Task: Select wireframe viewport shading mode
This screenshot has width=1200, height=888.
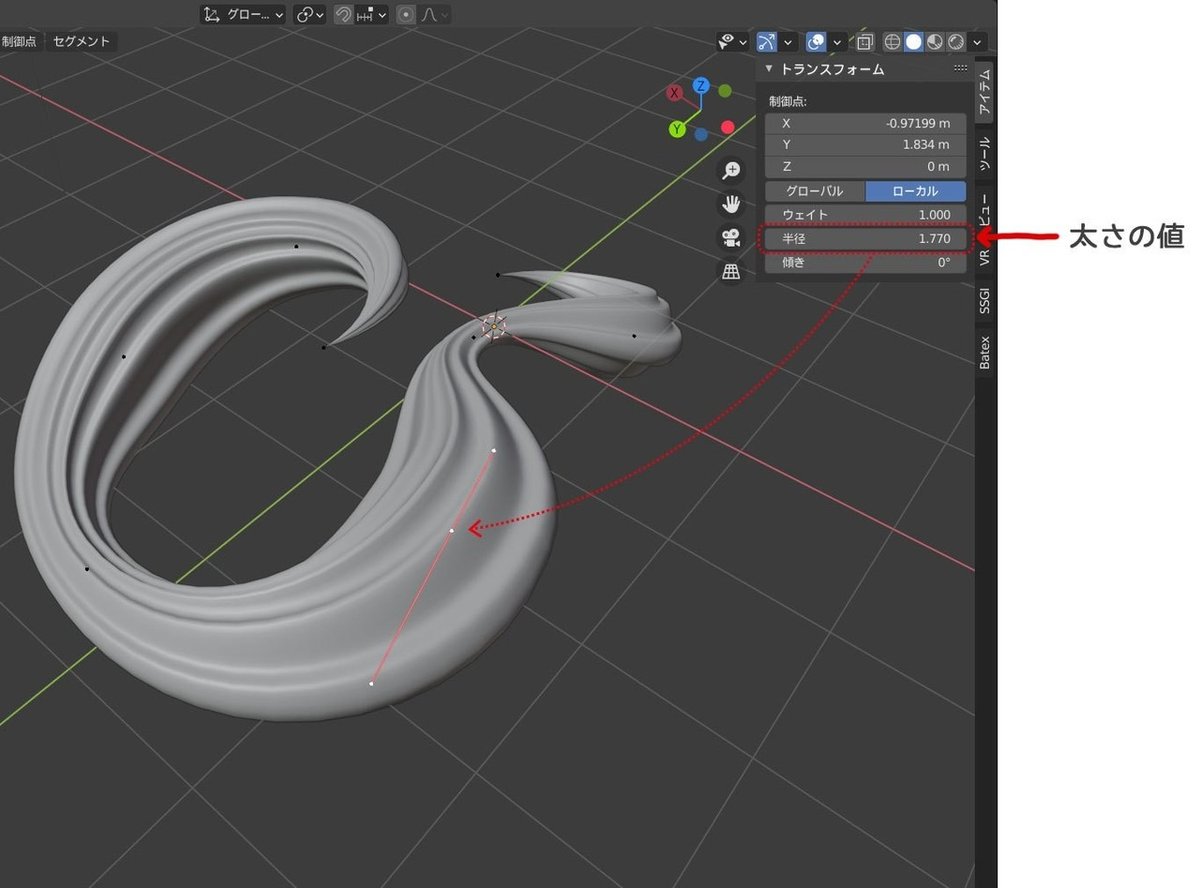Action: [892, 42]
